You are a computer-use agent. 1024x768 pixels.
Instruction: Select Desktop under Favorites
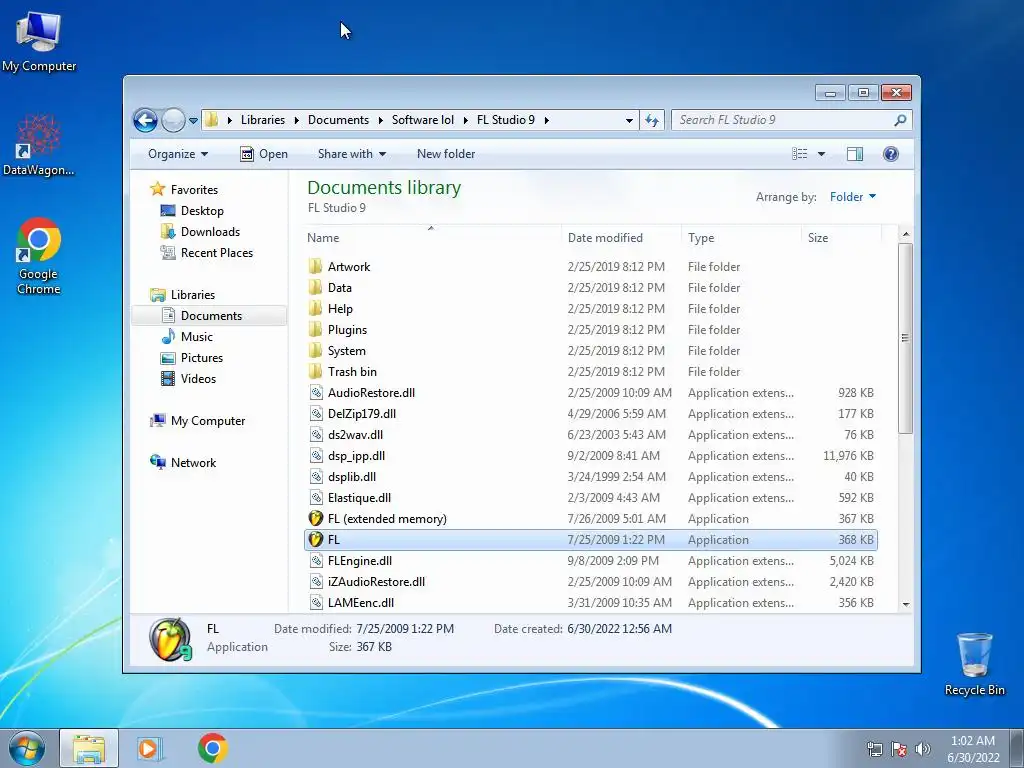tap(202, 211)
